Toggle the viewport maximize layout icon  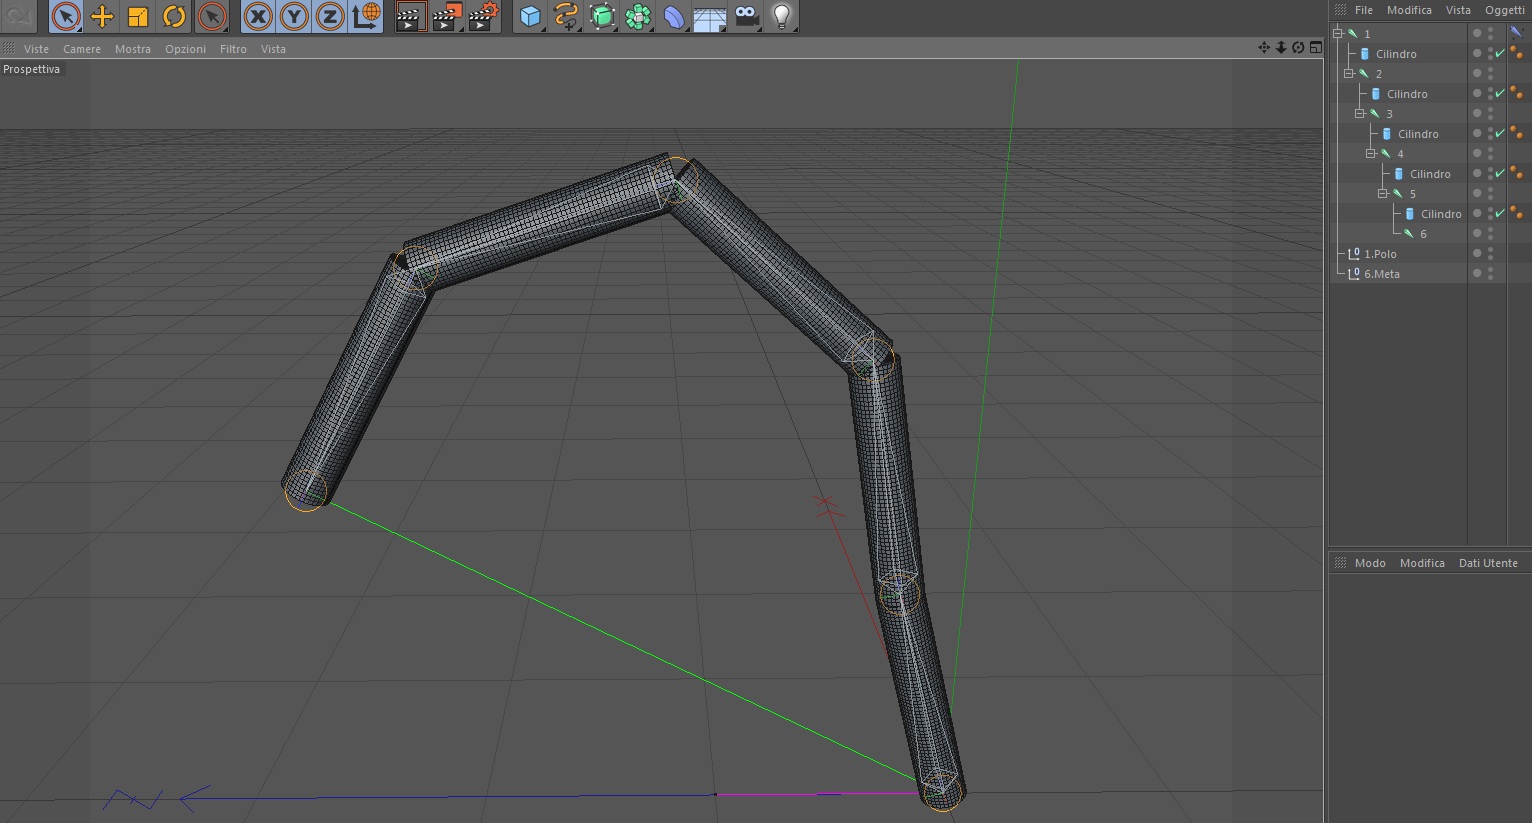tap(1315, 47)
